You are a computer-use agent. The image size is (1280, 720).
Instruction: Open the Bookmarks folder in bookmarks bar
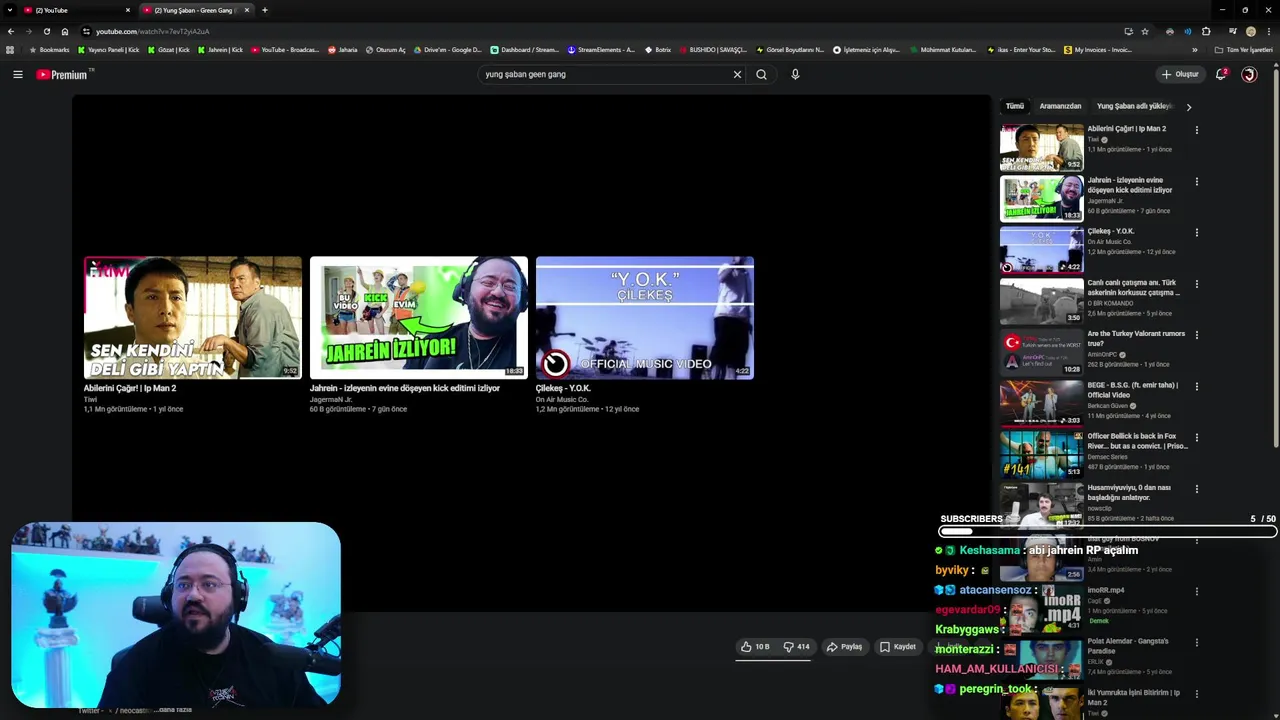(x=50, y=49)
